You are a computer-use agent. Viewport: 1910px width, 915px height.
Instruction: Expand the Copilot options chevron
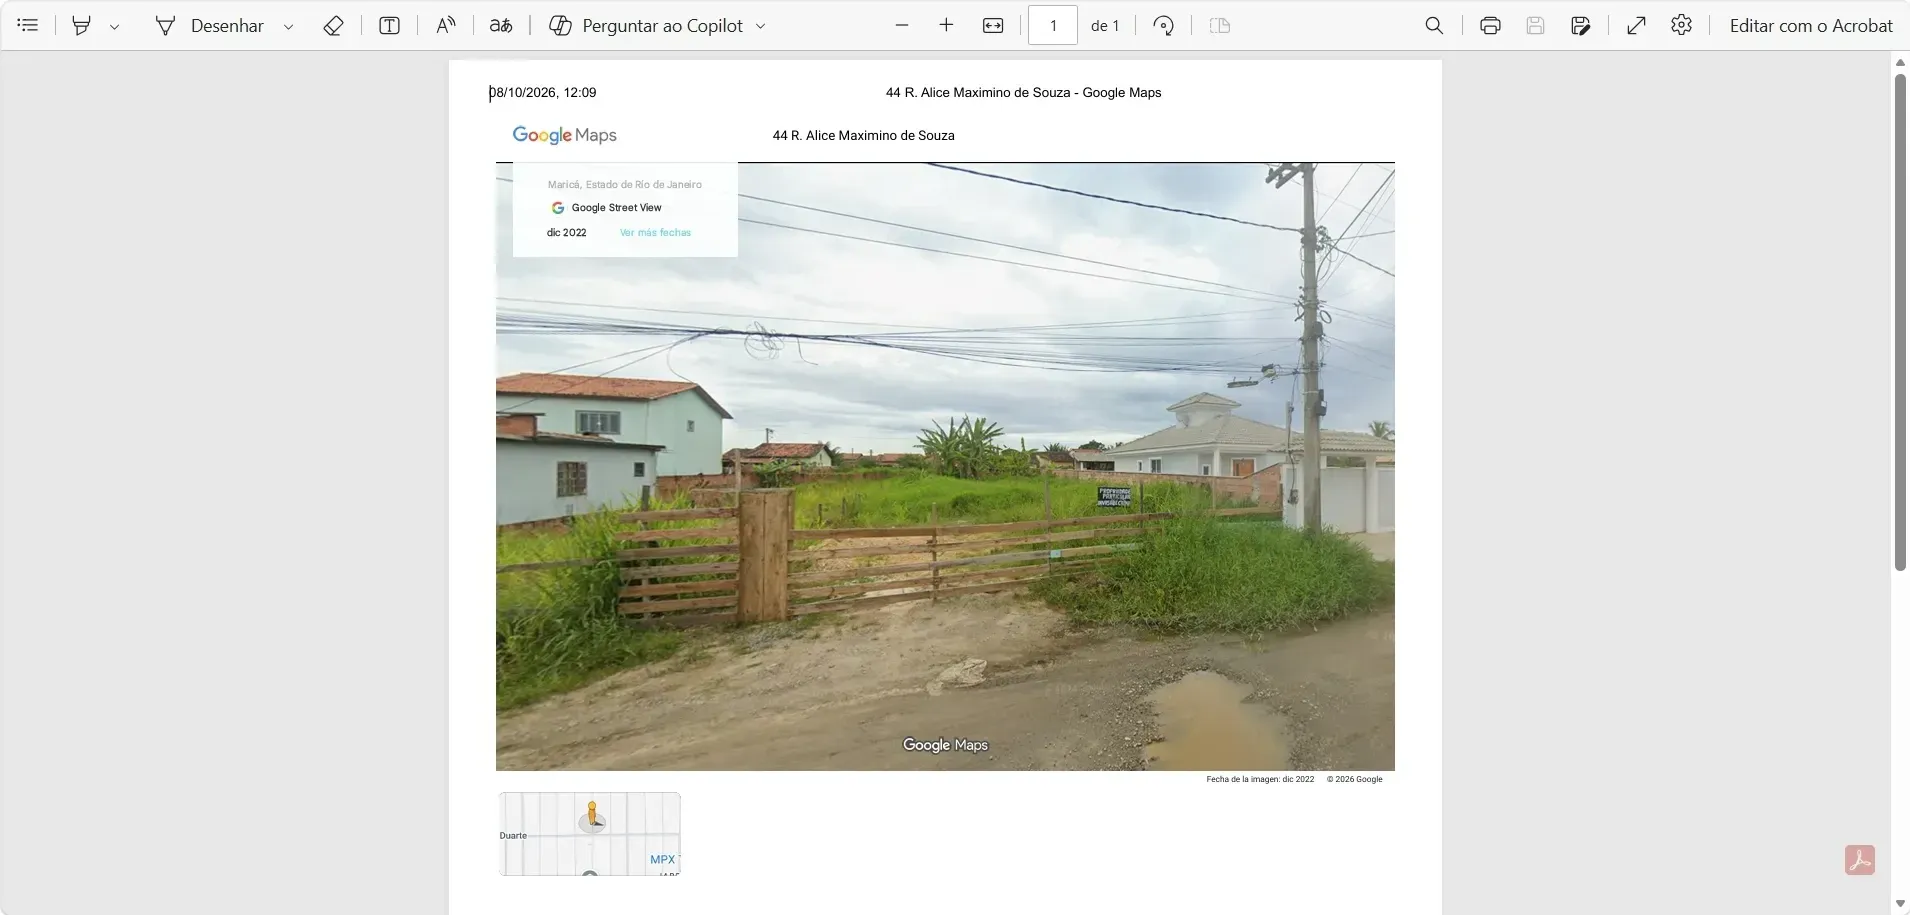[761, 26]
